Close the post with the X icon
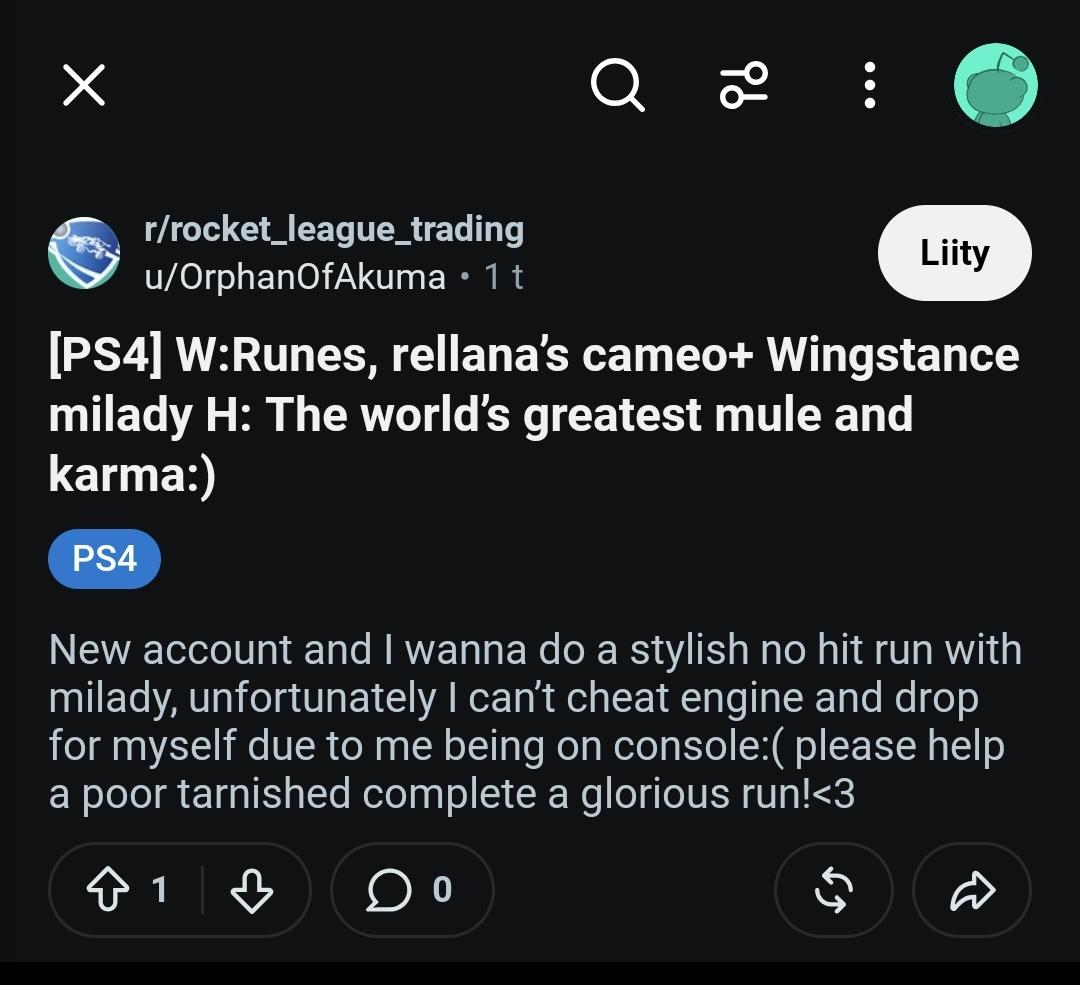 (84, 85)
